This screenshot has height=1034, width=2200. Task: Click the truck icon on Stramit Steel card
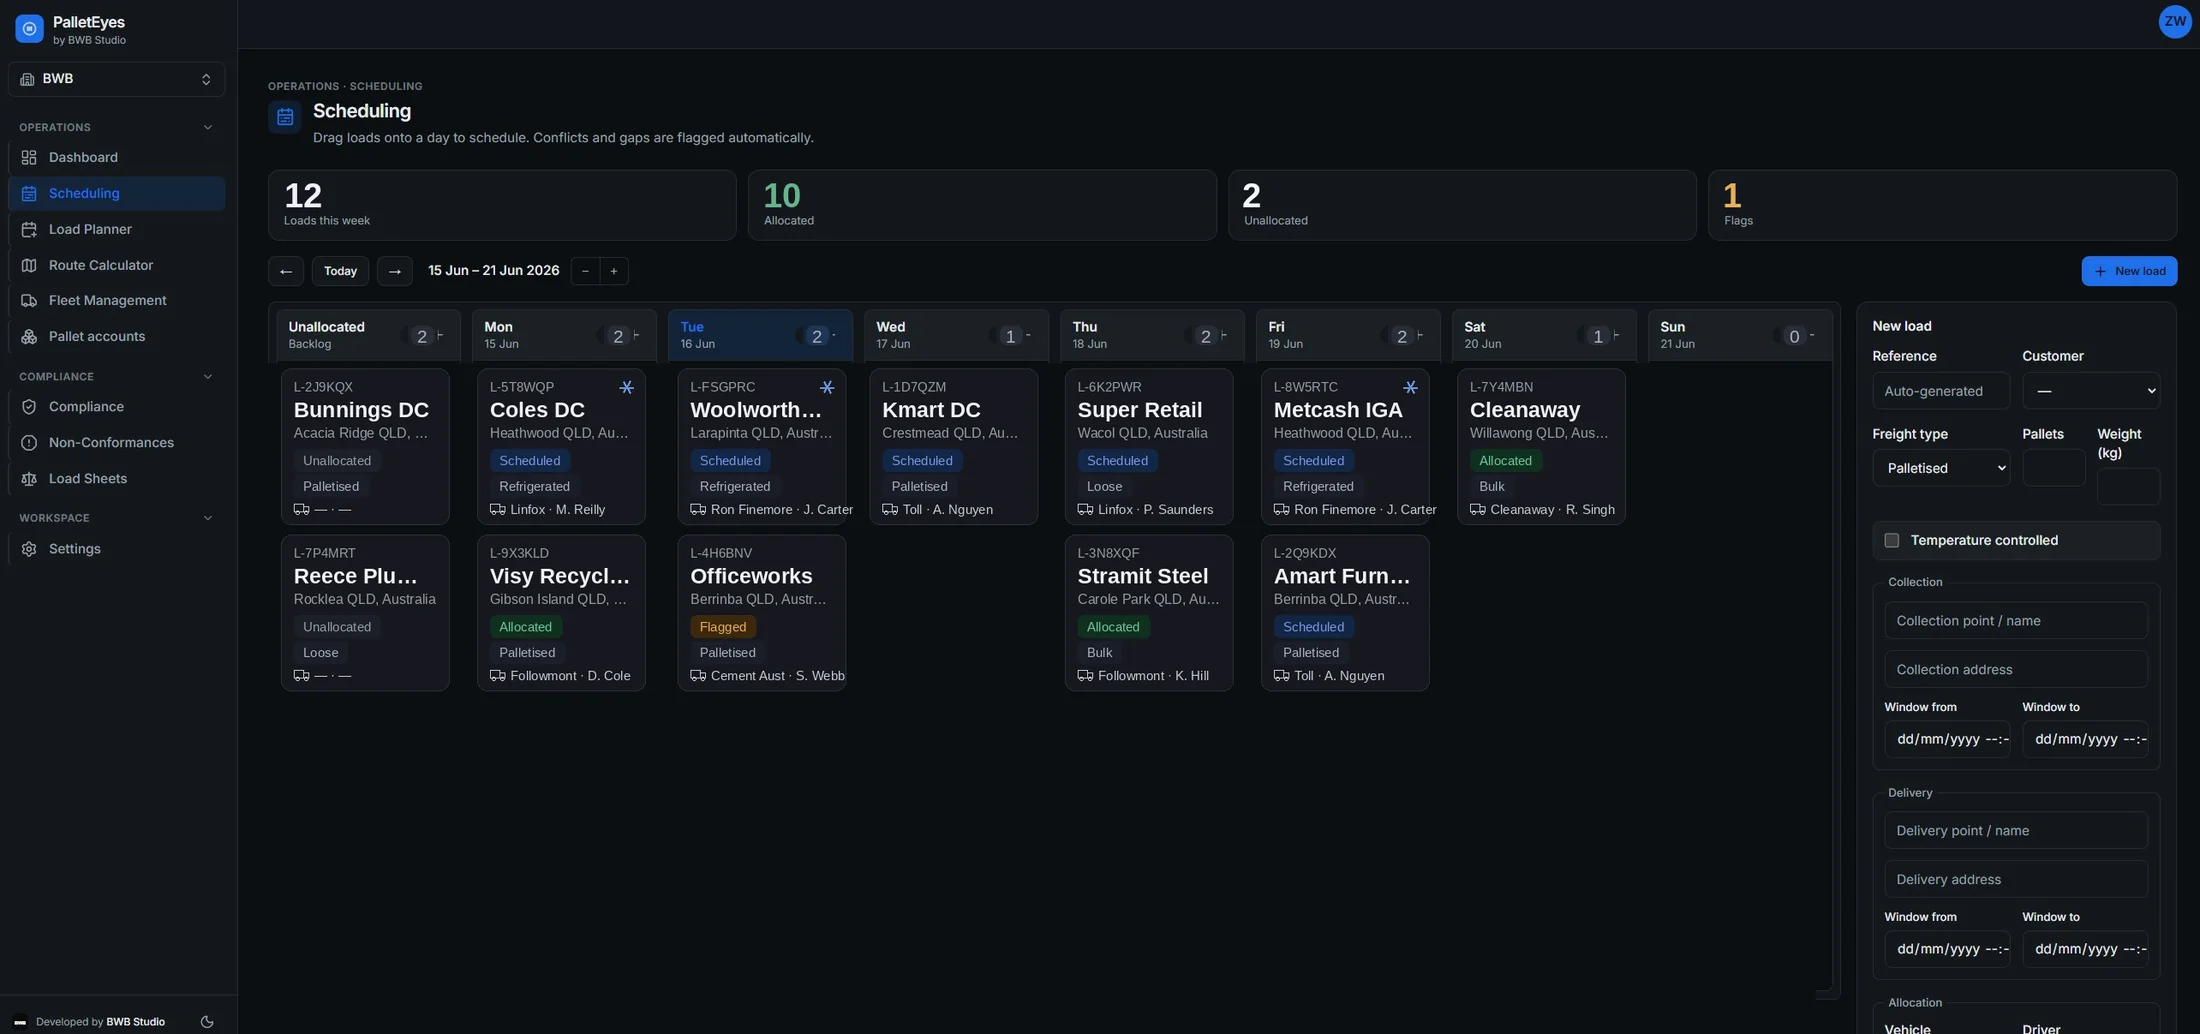[x=1085, y=676]
